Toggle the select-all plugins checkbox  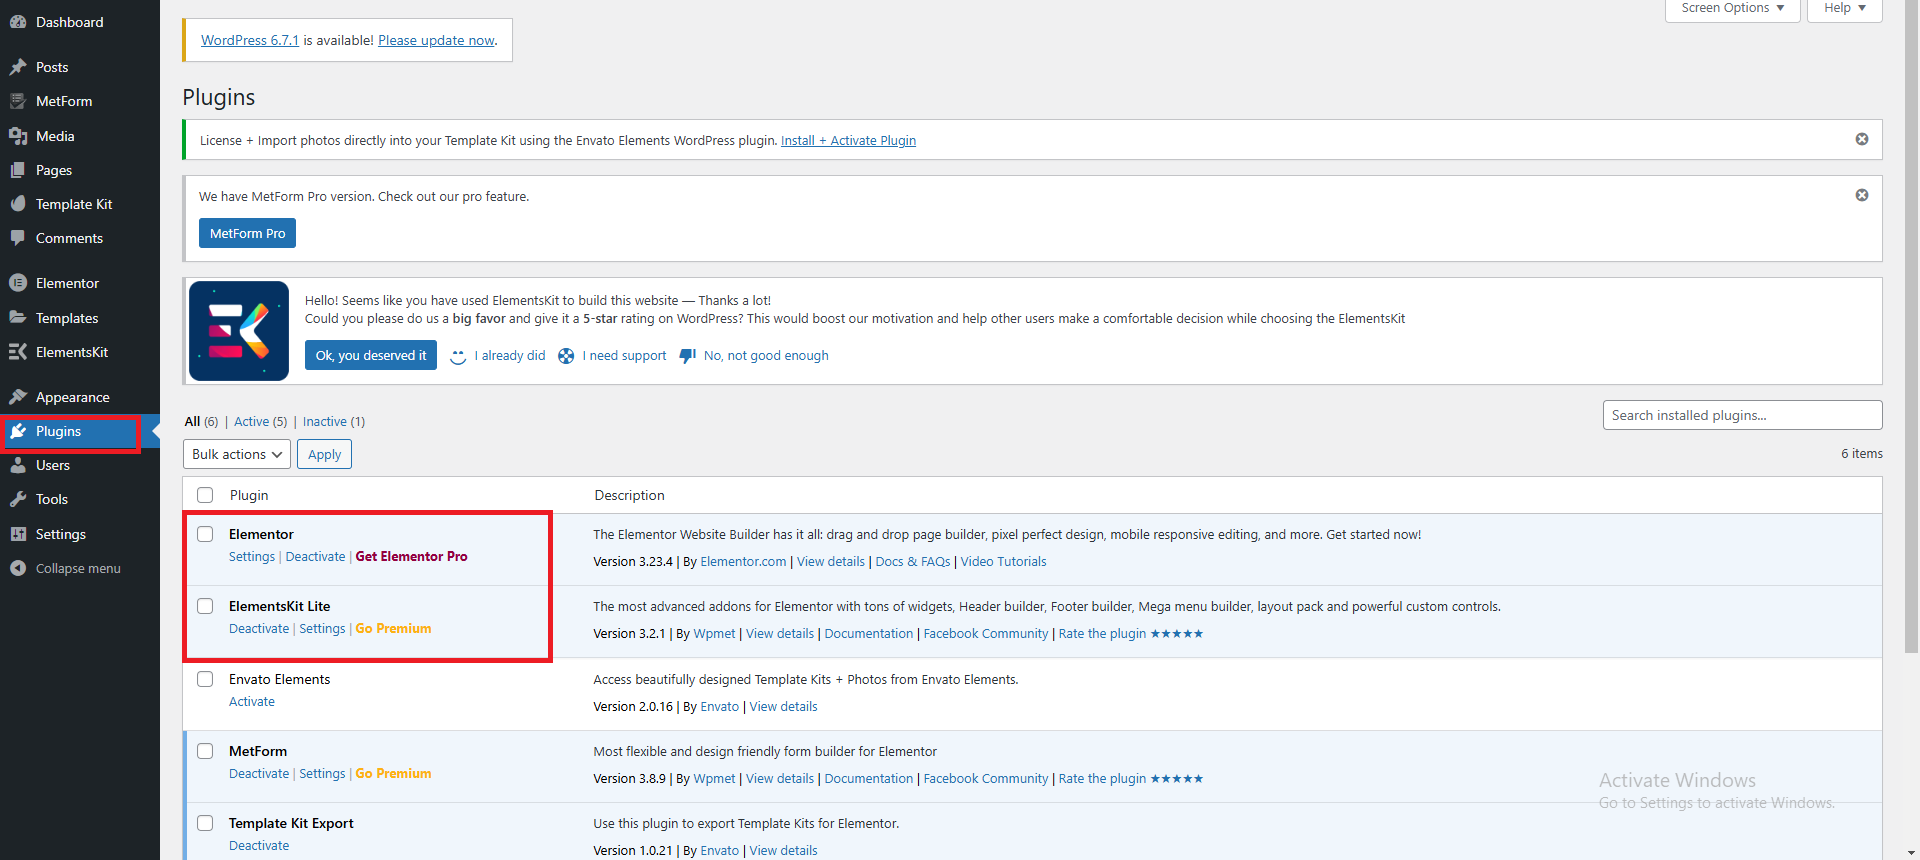point(205,495)
